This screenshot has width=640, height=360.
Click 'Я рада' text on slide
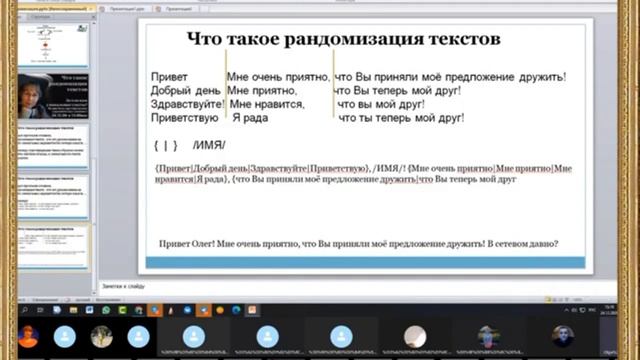pos(250,118)
